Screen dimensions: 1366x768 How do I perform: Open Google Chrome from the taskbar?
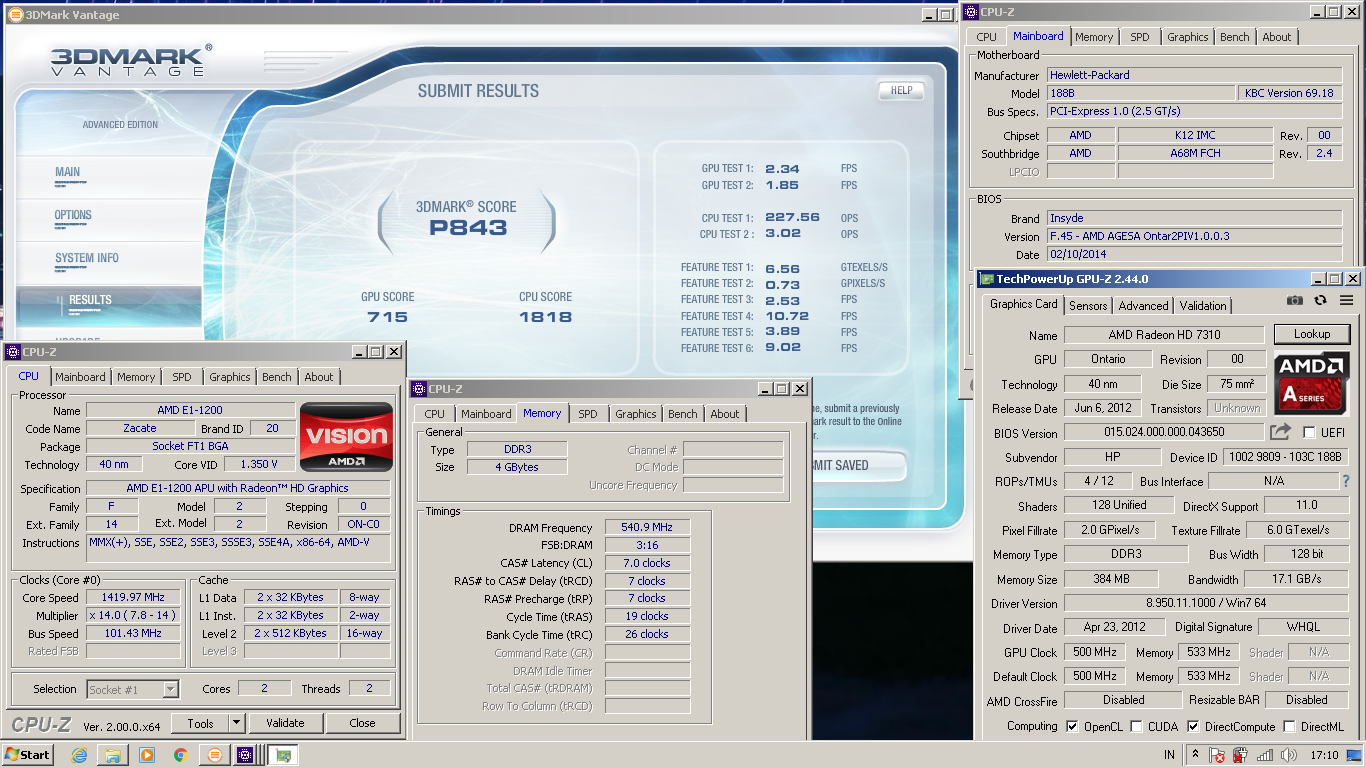pos(180,755)
